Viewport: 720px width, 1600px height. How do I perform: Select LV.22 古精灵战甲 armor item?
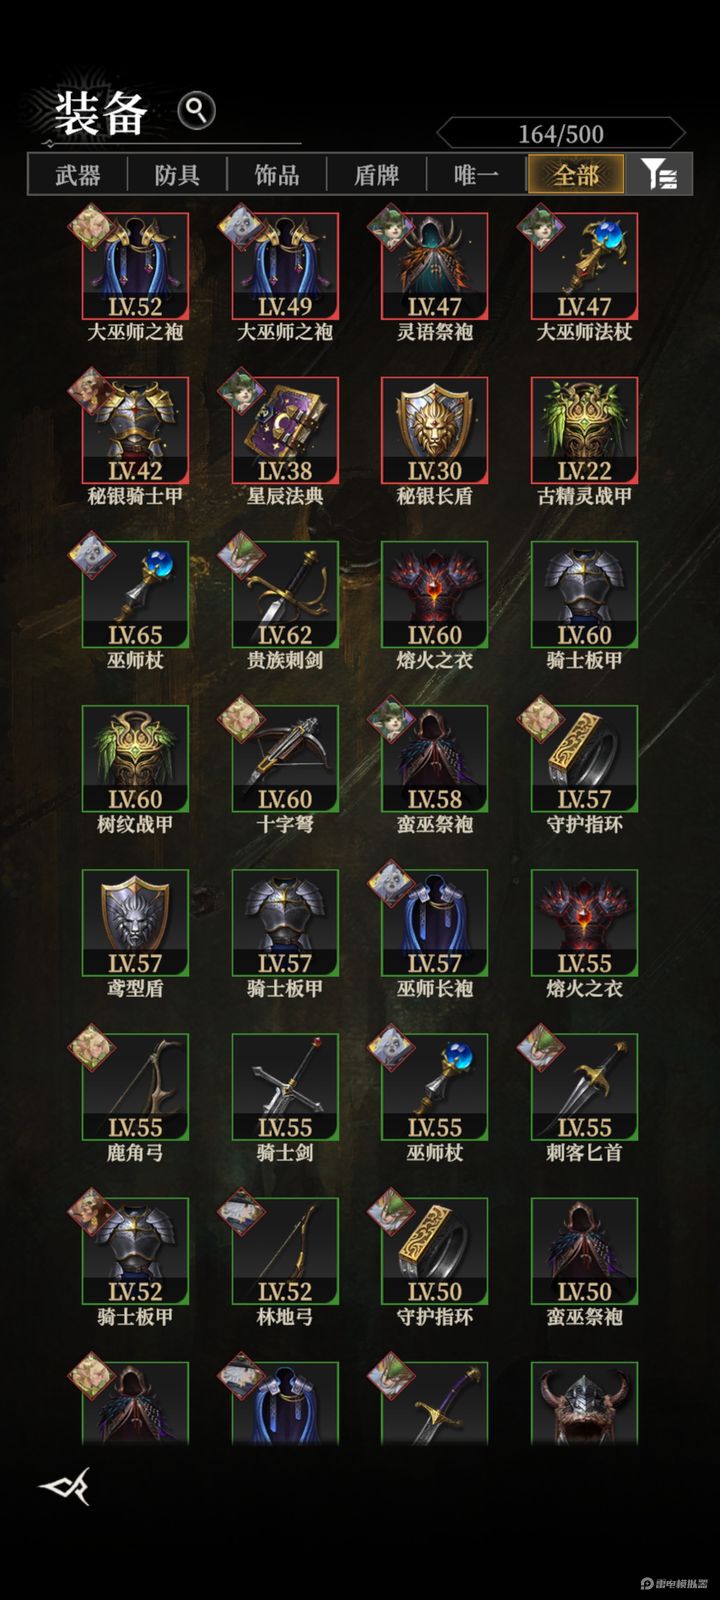[584, 430]
